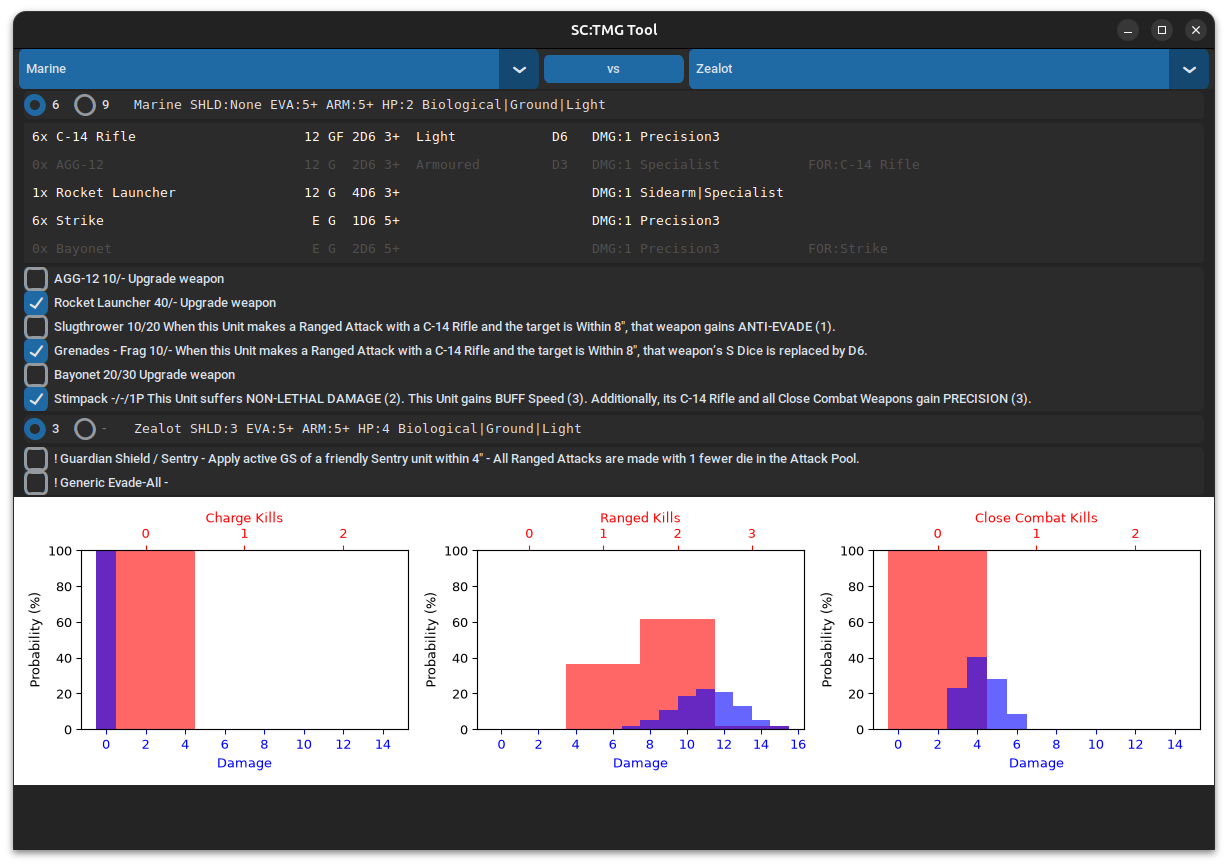Click the Zealot dropdown chevron arrow

(1189, 69)
